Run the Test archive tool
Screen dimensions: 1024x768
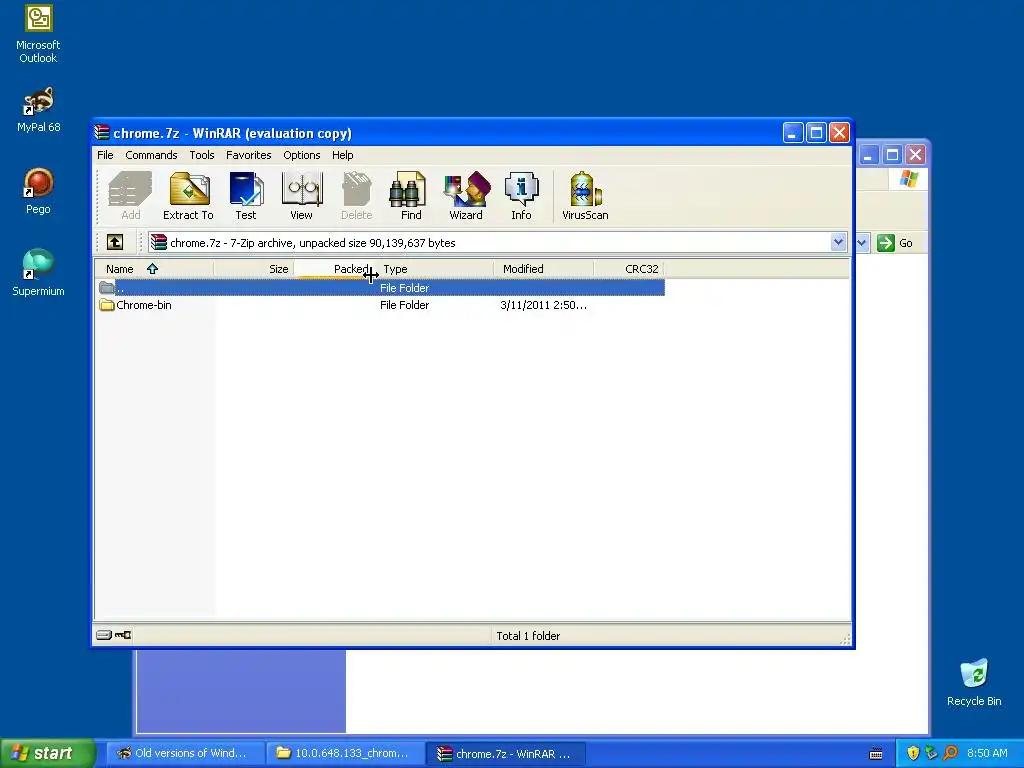(246, 195)
